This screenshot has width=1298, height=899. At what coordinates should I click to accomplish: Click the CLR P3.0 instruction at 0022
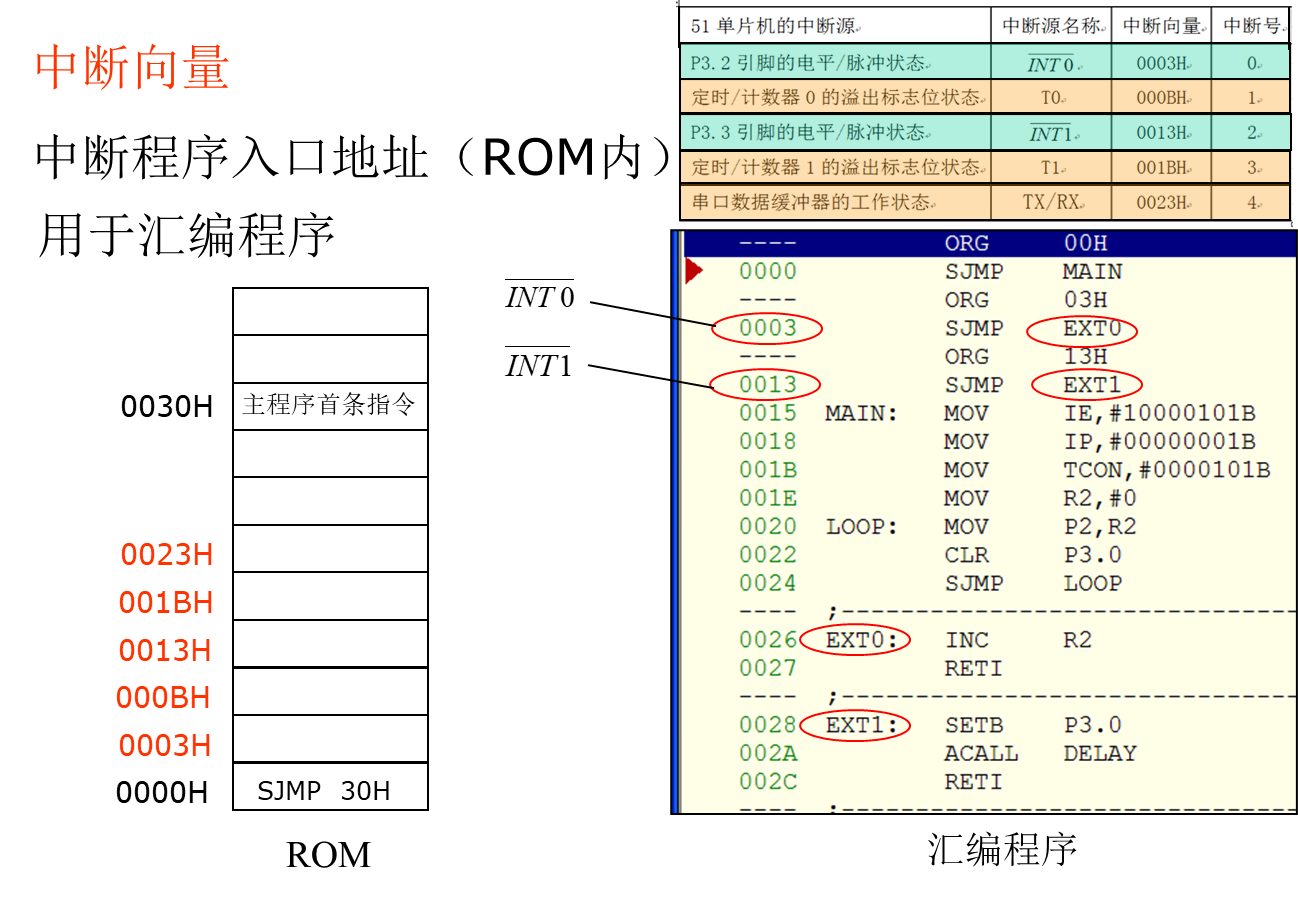pyautogui.click(x=1033, y=555)
